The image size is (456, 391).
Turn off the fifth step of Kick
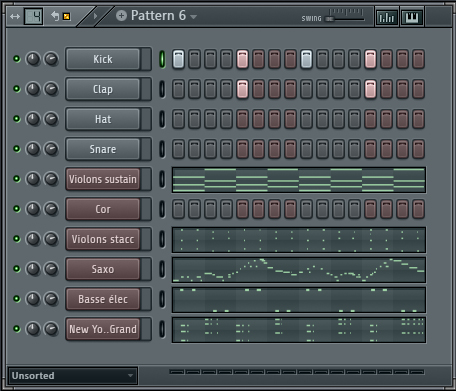242,59
